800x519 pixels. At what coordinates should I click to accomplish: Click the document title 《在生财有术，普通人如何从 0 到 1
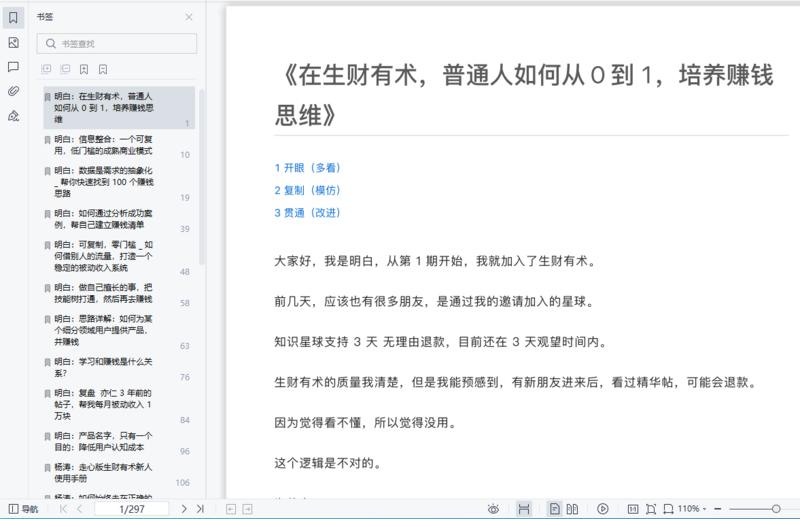(526, 95)
